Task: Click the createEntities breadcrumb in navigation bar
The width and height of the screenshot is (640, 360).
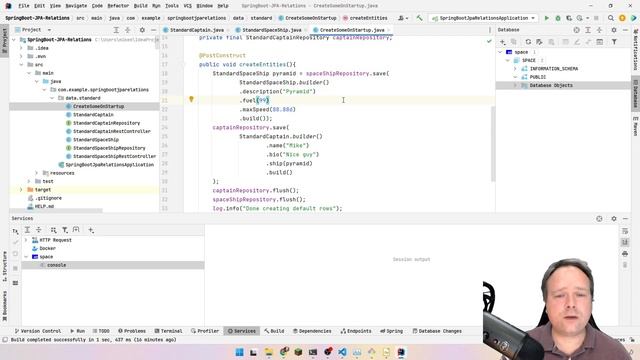Action: (365, 18)
